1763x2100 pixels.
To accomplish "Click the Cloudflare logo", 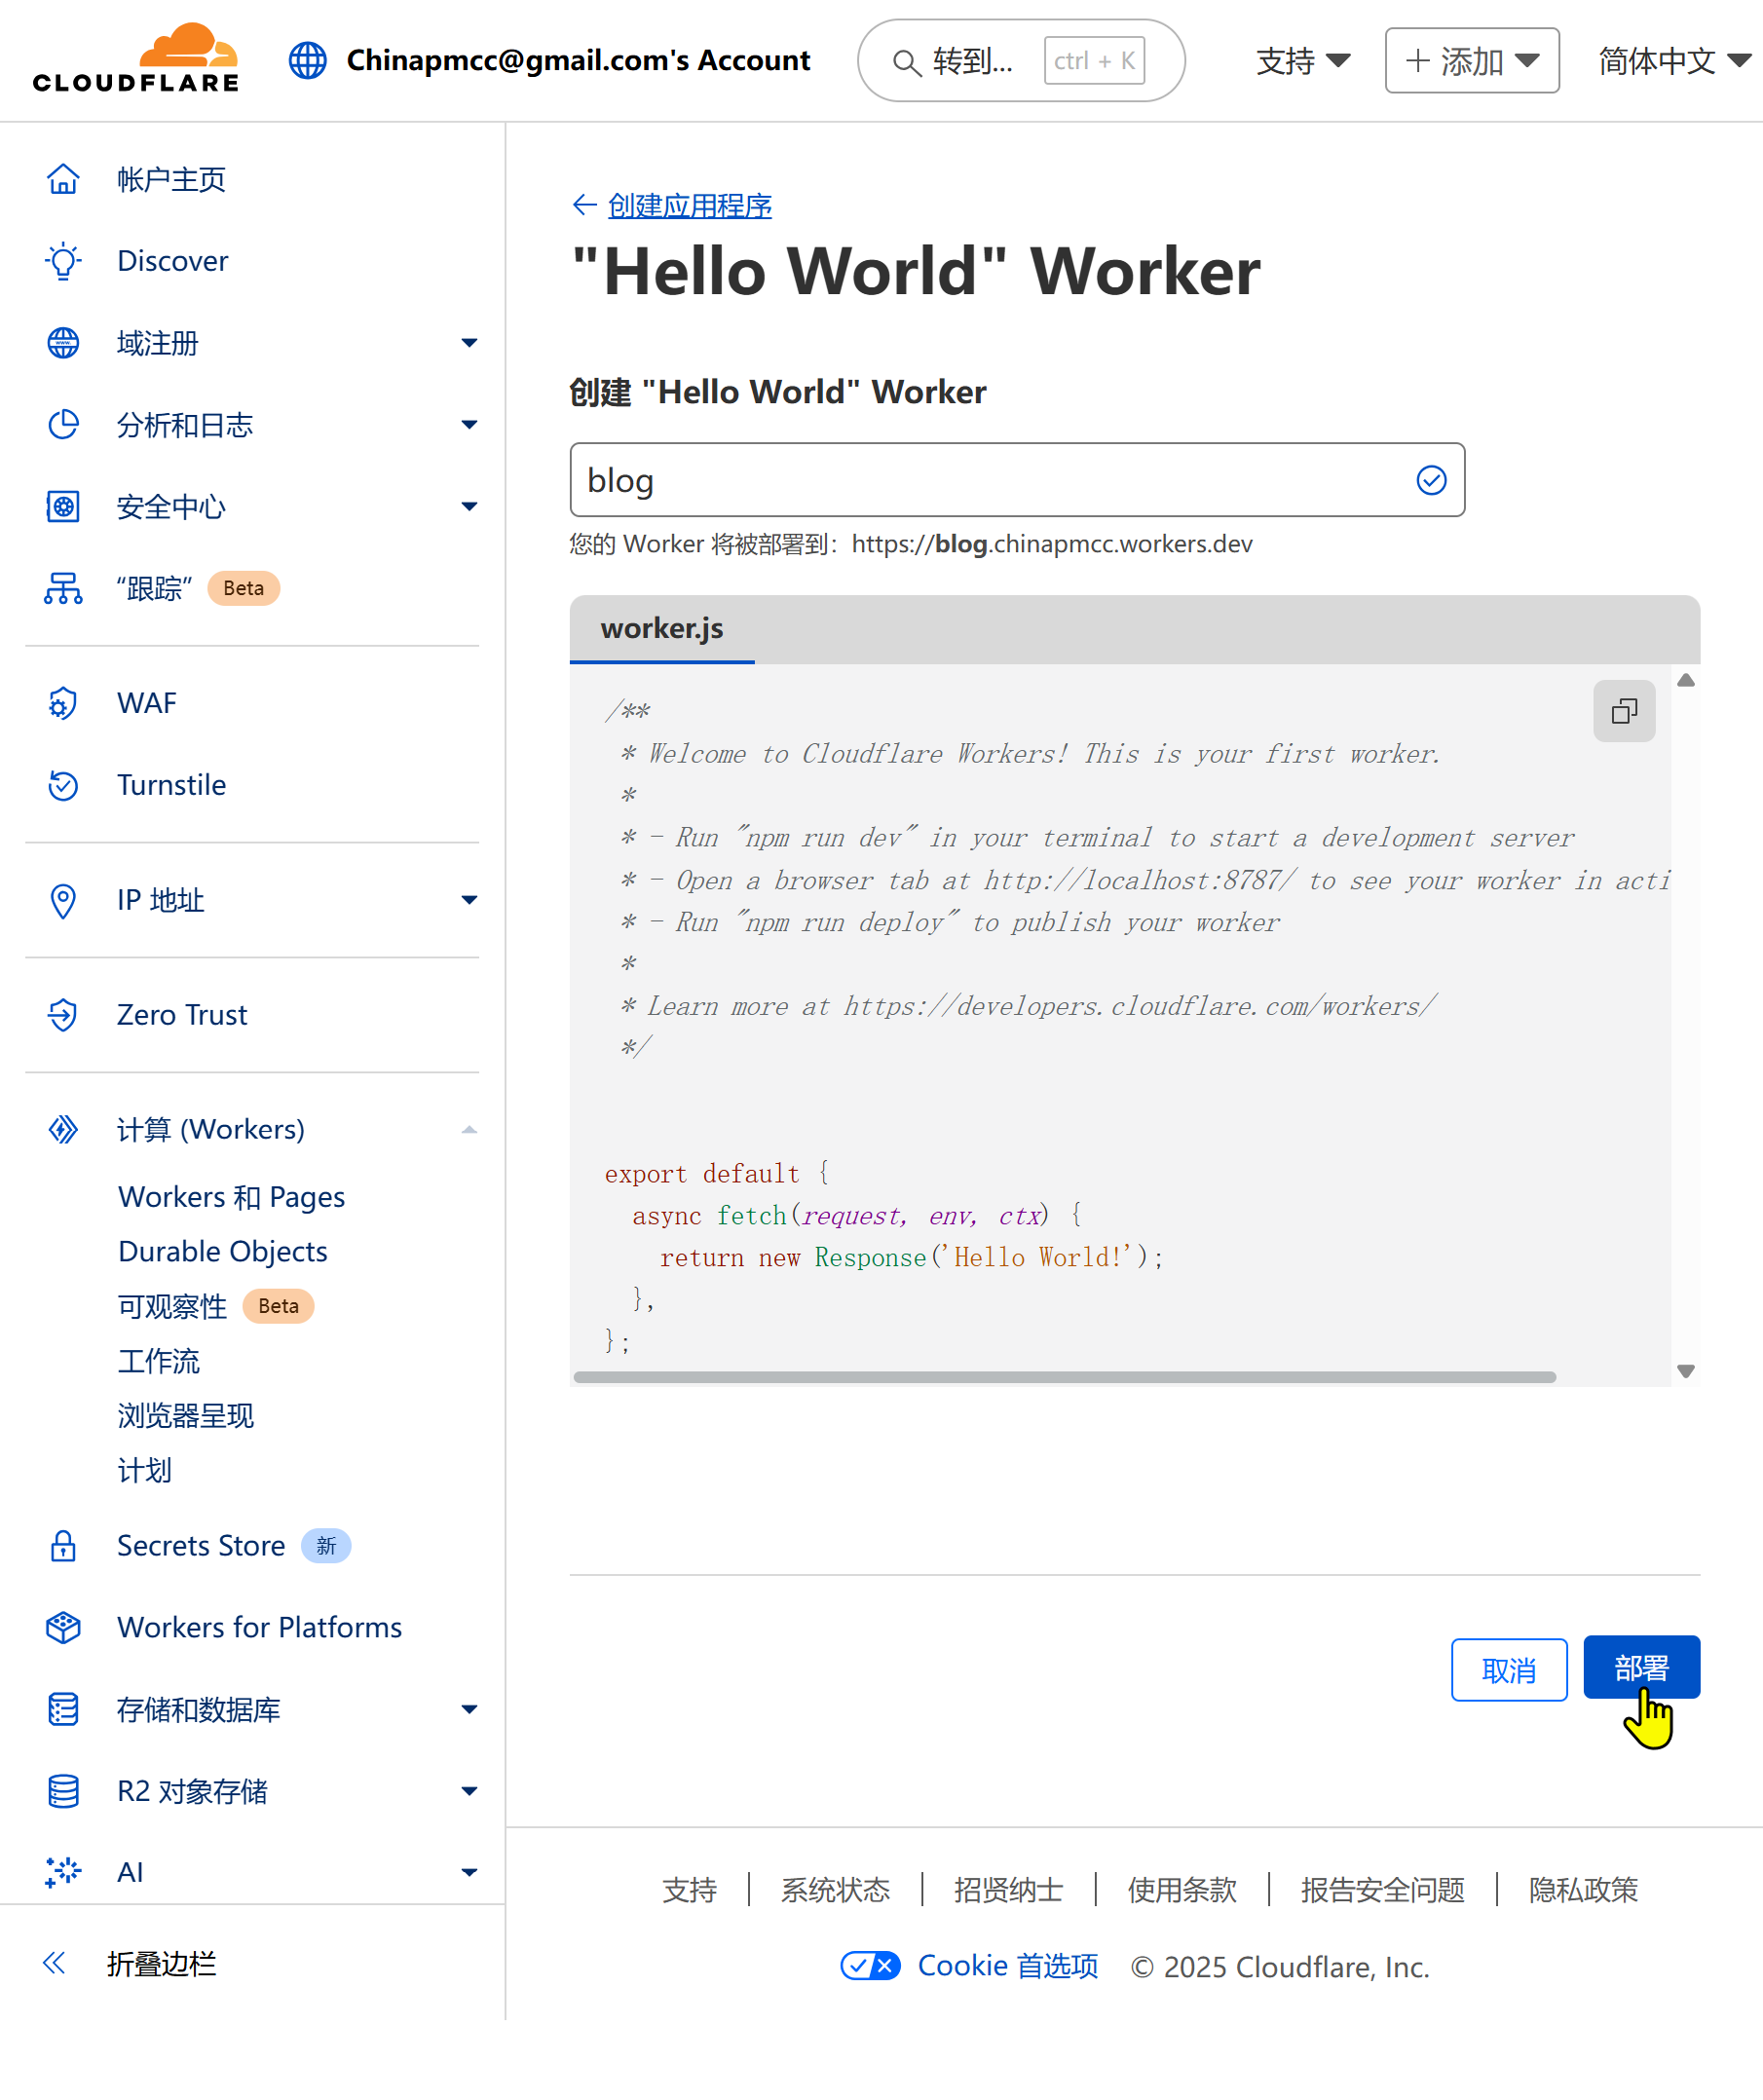I will (x=136, y=59).
